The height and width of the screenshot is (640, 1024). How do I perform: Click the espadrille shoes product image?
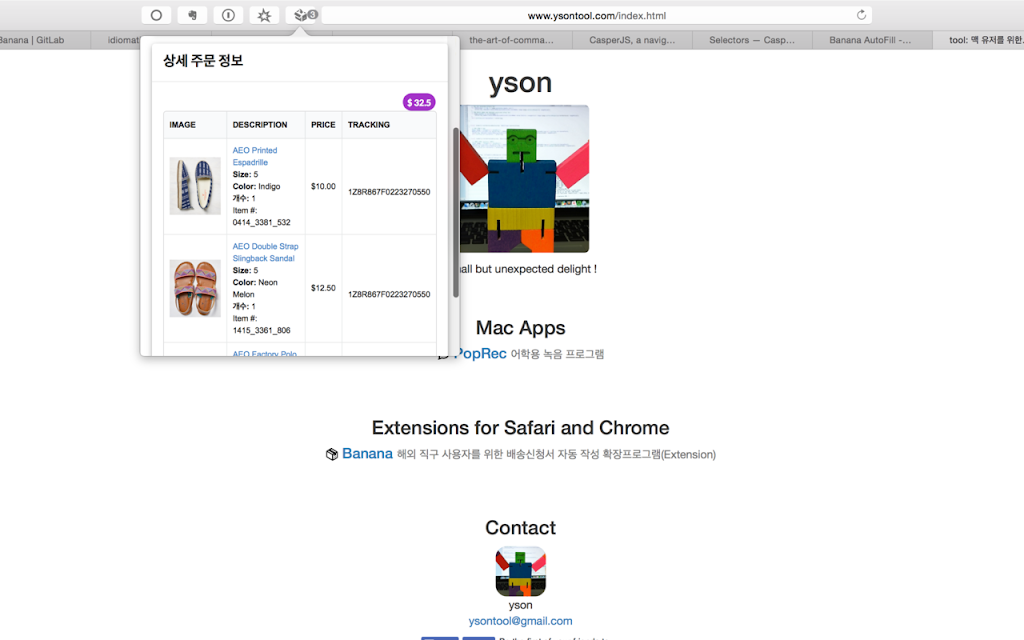pos(195,186)
